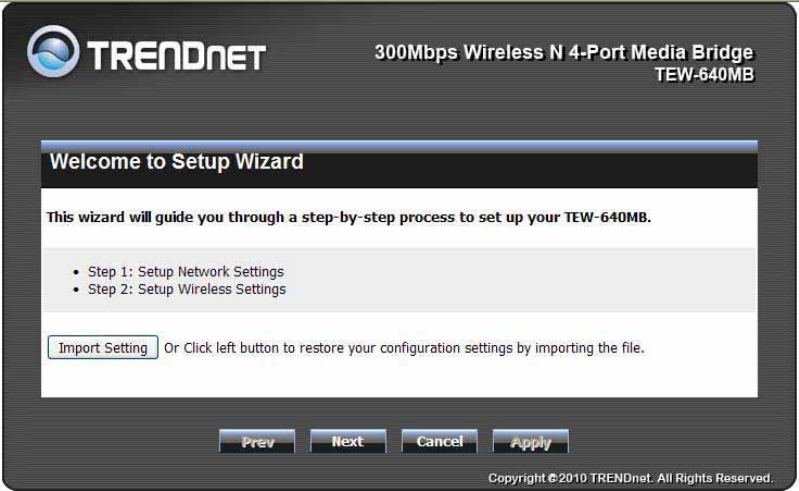This screenshot has height=491, width=799.
Task: Select Step 1: Setup Network Settings
Action: click(185, 271)
